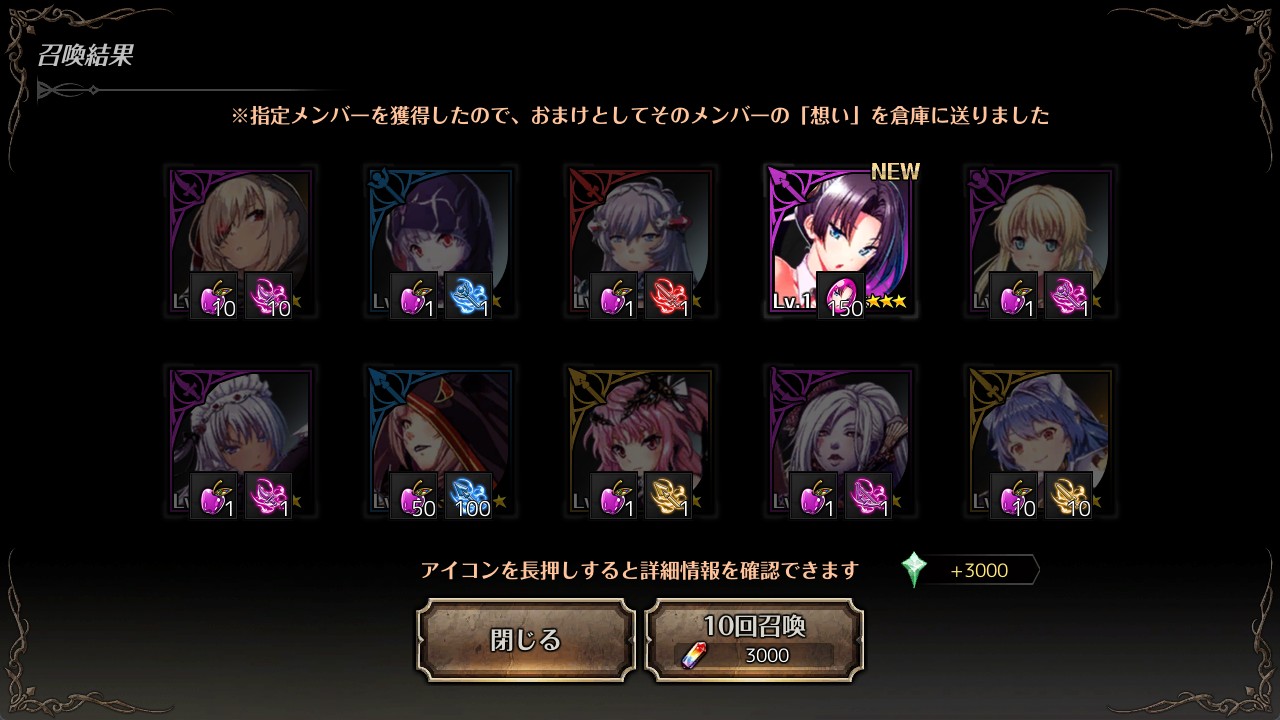Select the white-haired character in purple frame
This screenshot has height=720, width=1280.
[841, 442]
